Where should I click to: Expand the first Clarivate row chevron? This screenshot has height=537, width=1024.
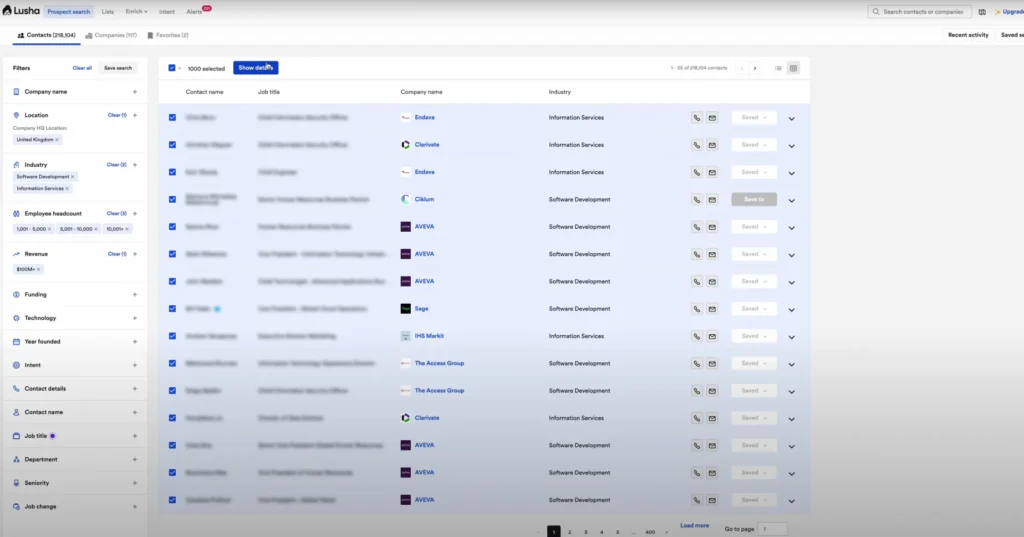tap(792, 146)
